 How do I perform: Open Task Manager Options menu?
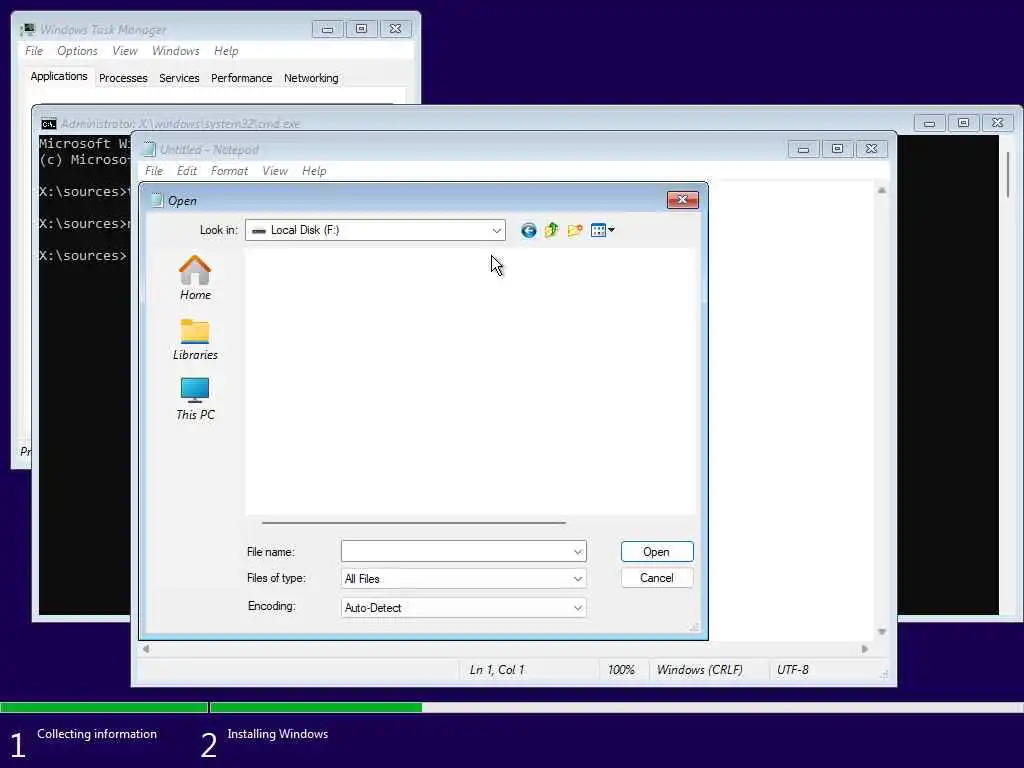coord(77,51)
